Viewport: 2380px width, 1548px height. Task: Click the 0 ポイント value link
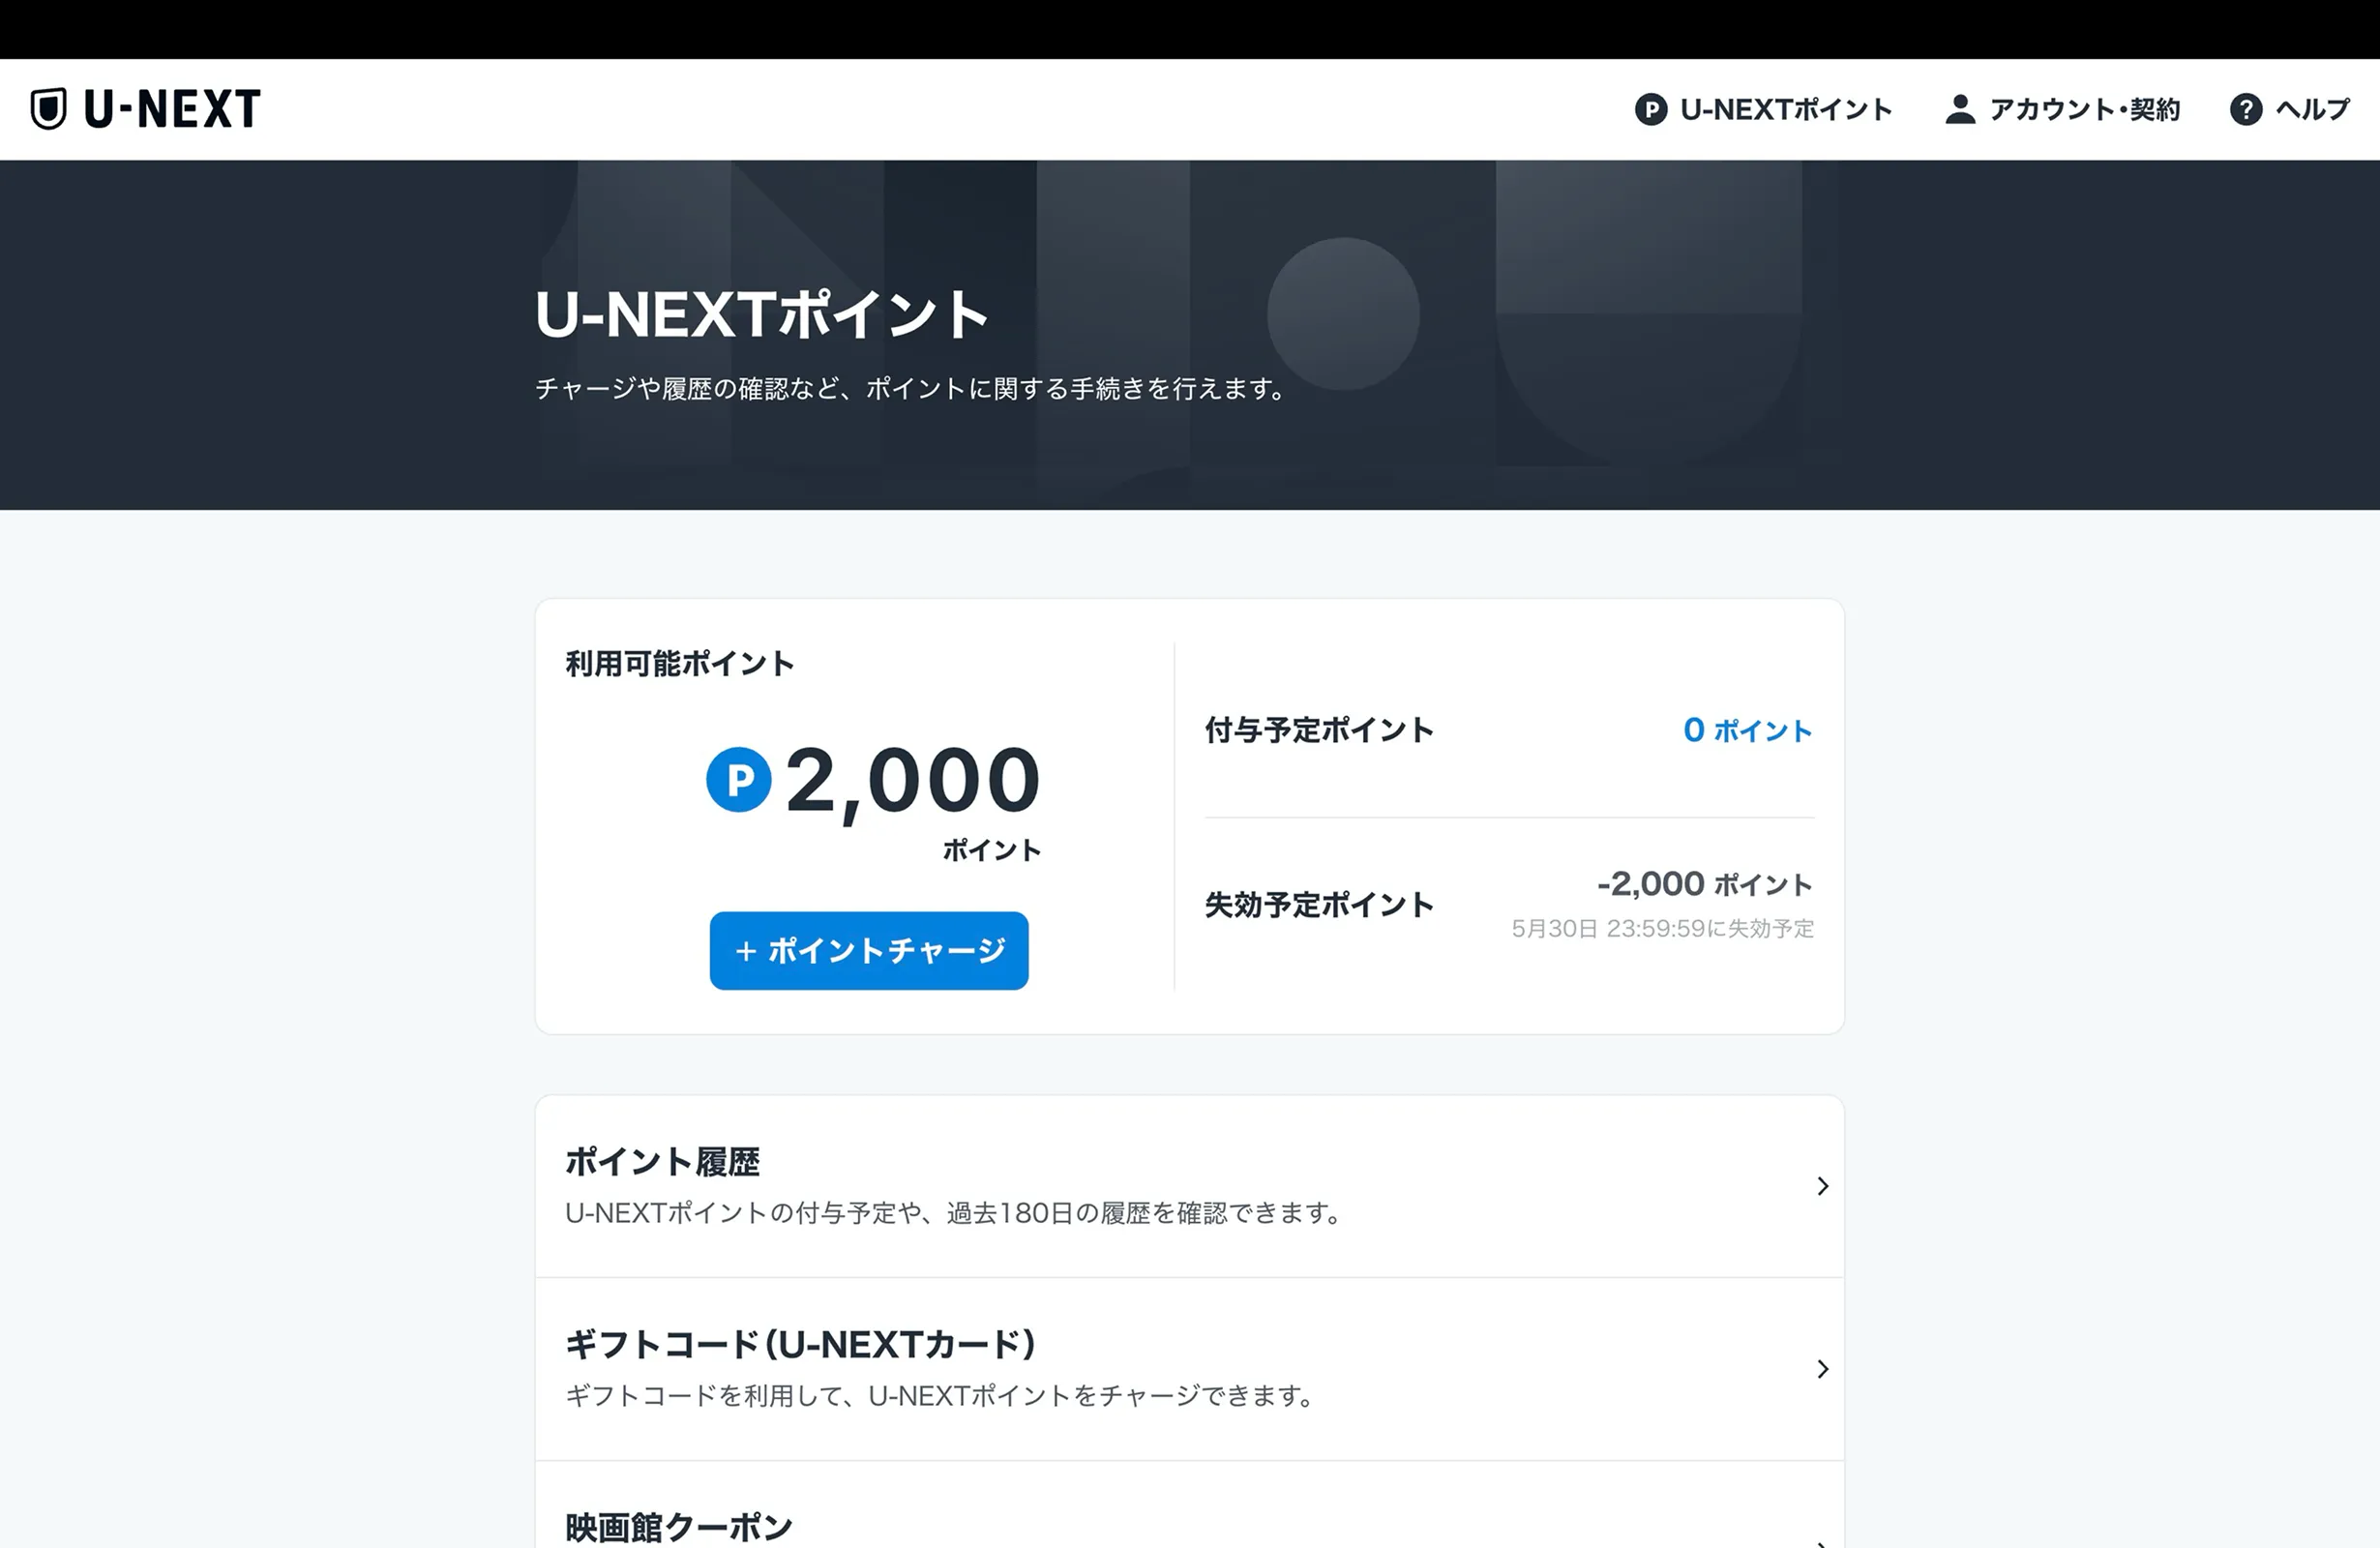pos(1747,730)
